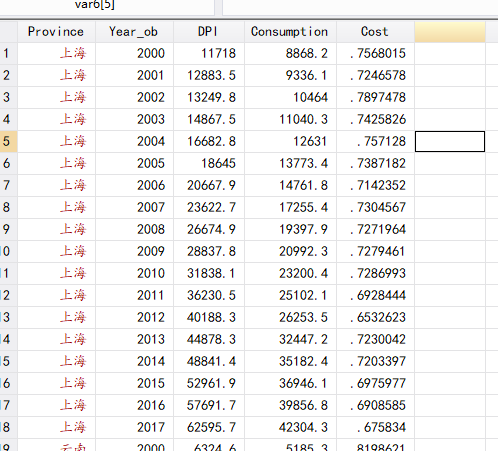Image resolution: width=498 pixels, height=451 pixels.
Task: Click the DPI column header
Action: (x=209, y=32)
